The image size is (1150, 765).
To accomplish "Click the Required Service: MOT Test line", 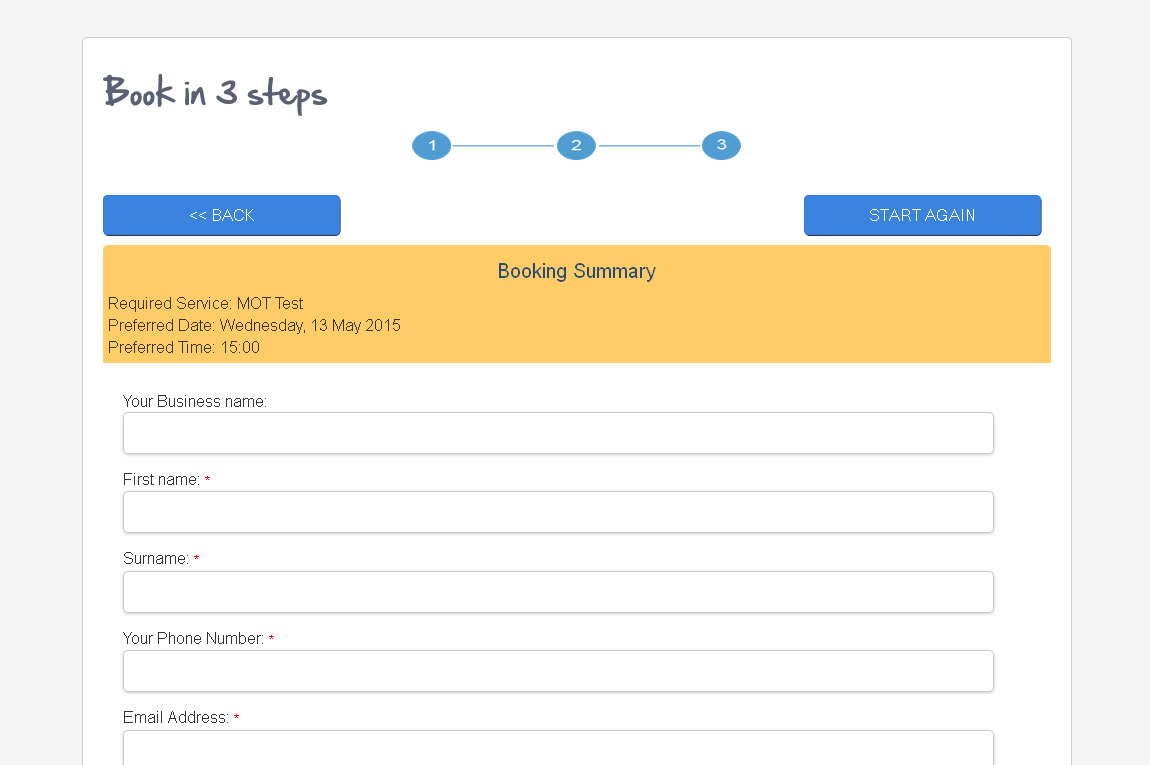I will [205, 303].
